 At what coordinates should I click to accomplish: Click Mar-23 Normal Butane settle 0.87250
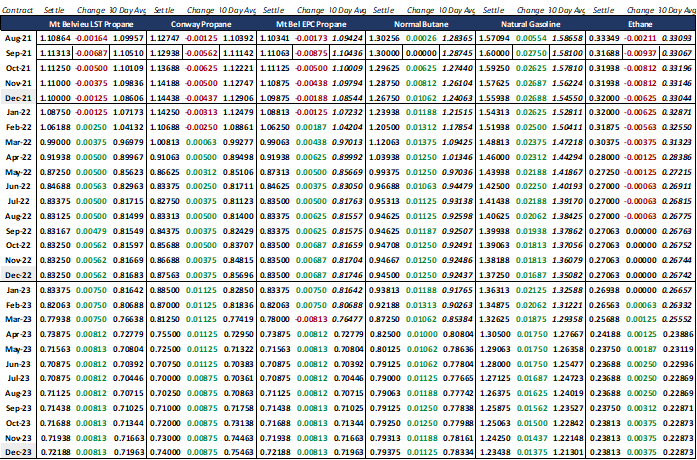(x=385, y=319)
